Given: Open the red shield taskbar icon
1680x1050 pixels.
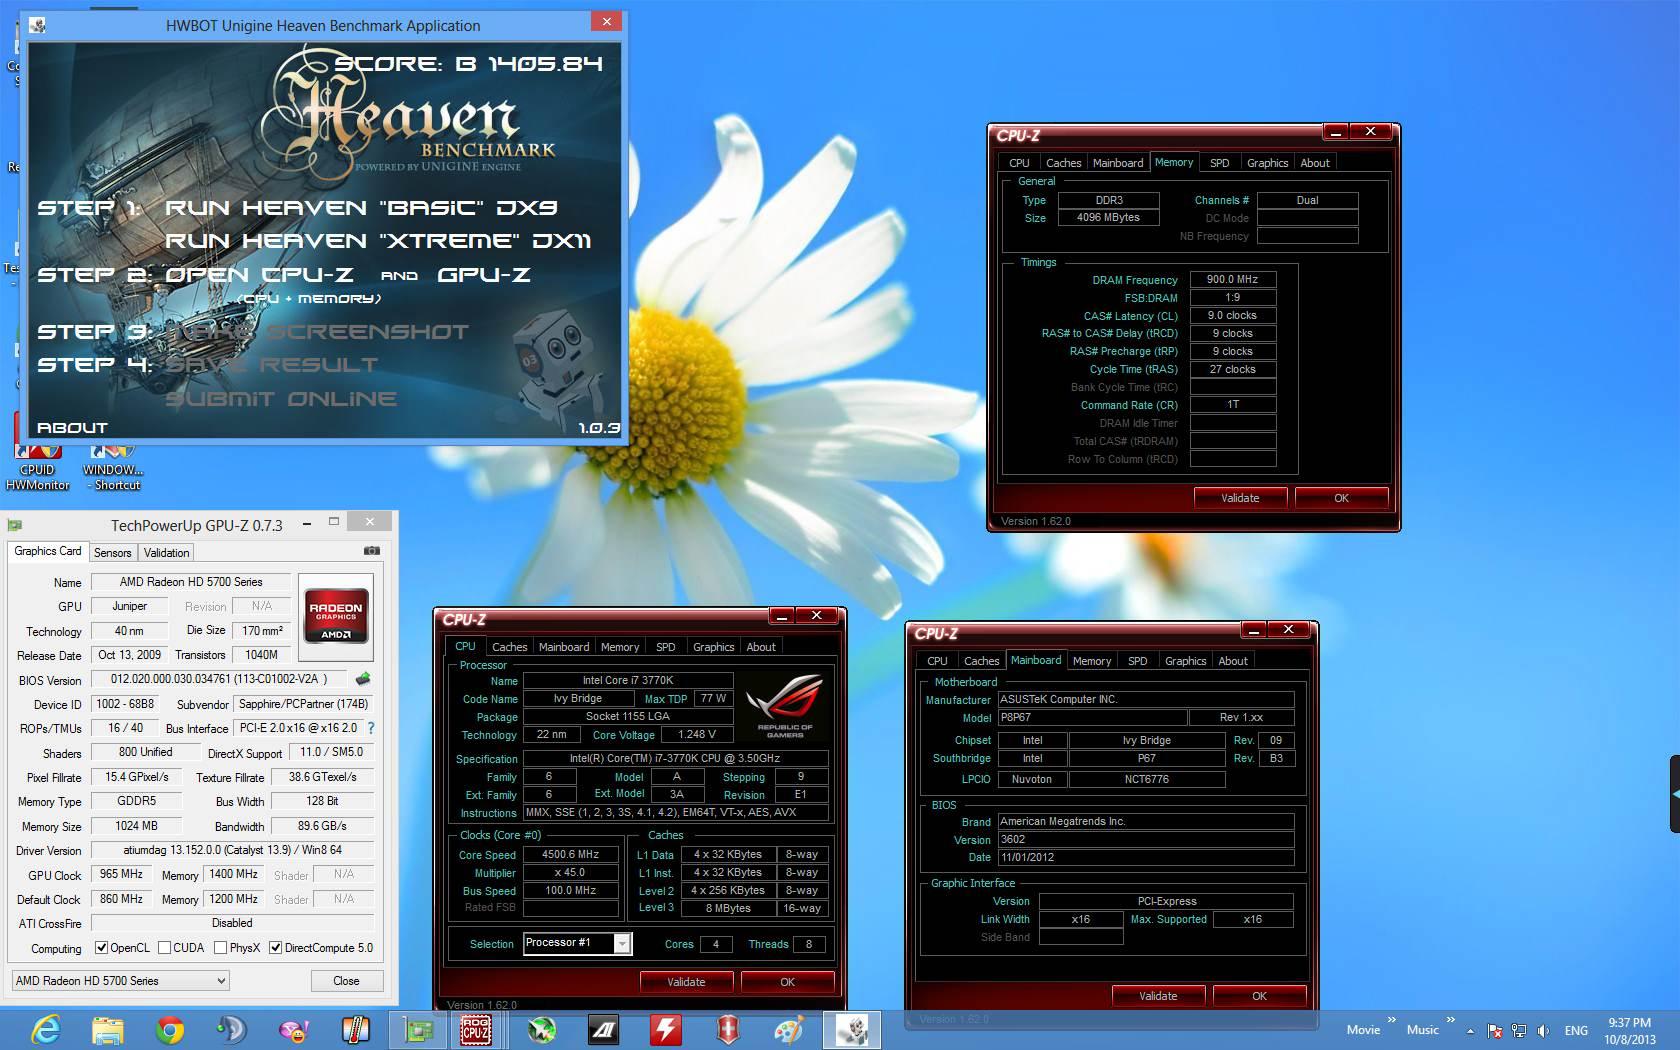Looking at the screenshot, I should [x=728, y=1029].
